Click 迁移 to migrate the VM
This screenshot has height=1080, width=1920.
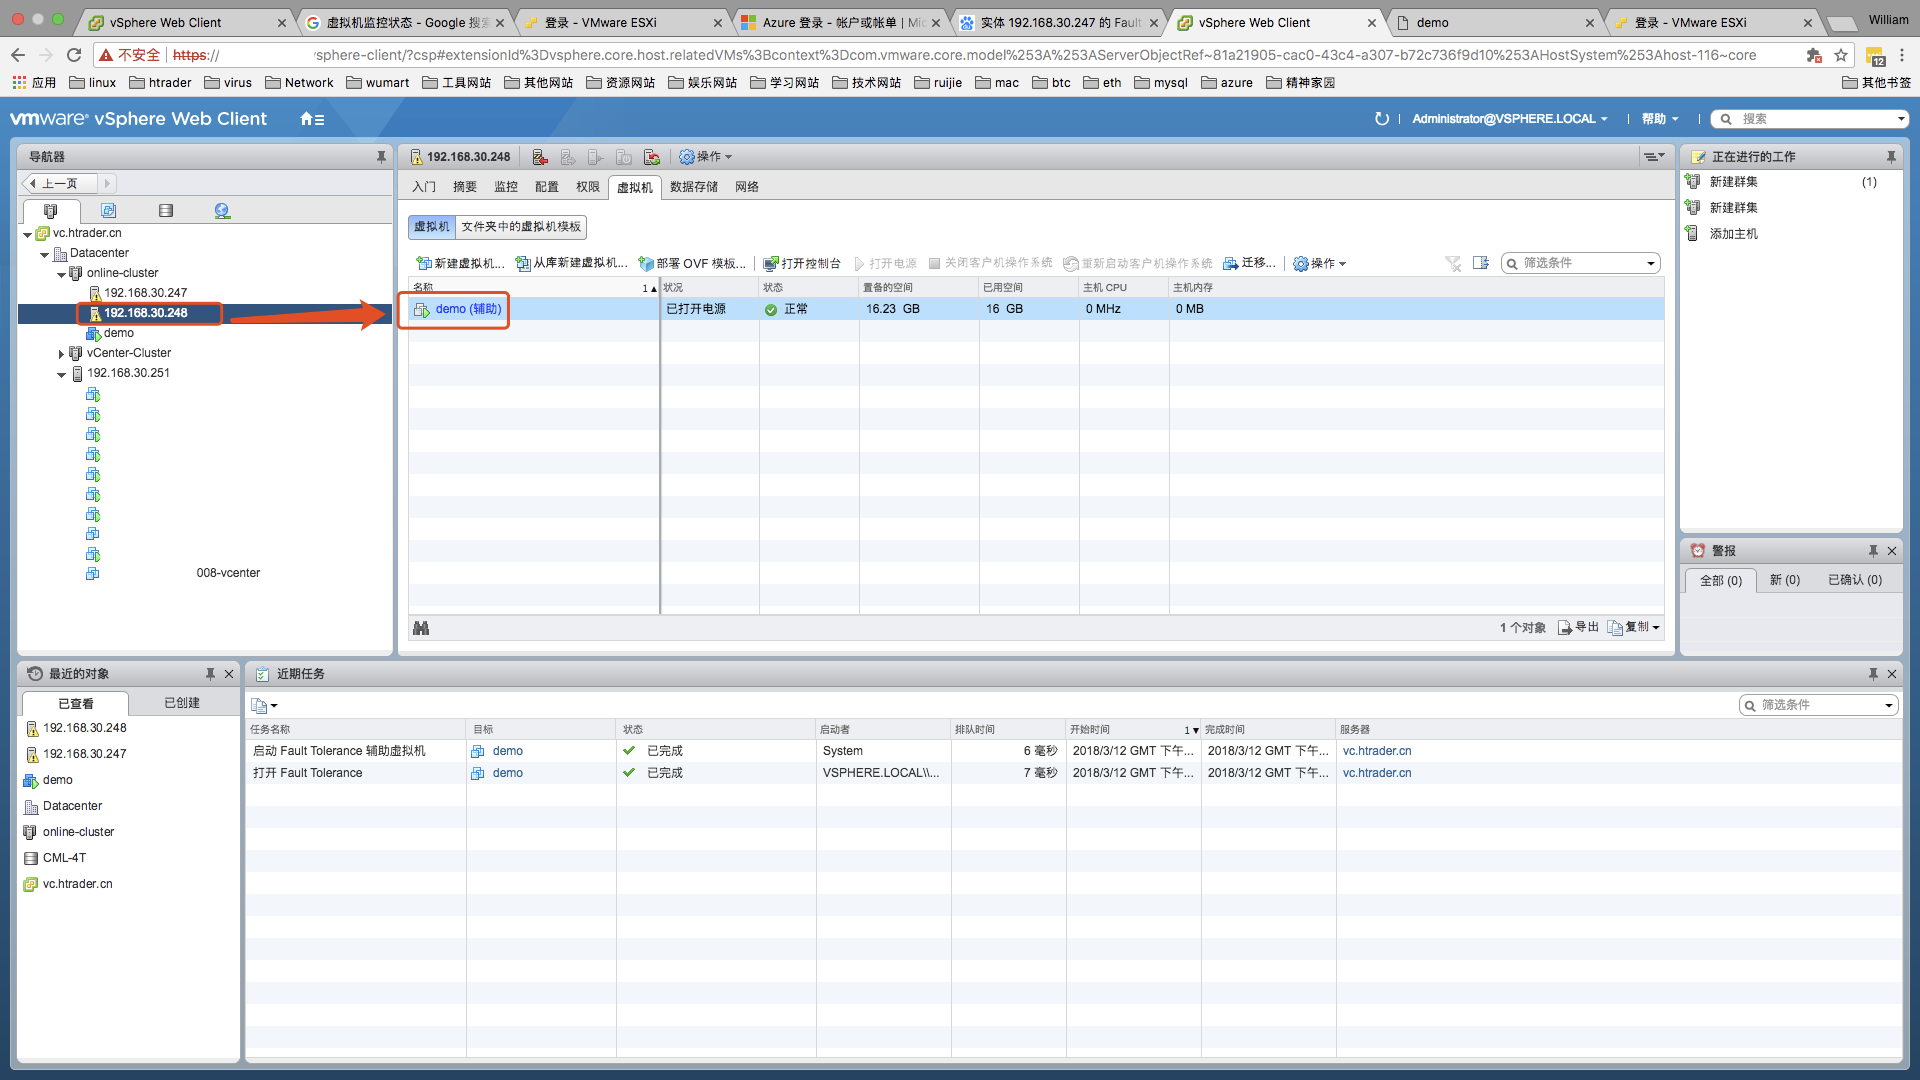(1249, 264)
